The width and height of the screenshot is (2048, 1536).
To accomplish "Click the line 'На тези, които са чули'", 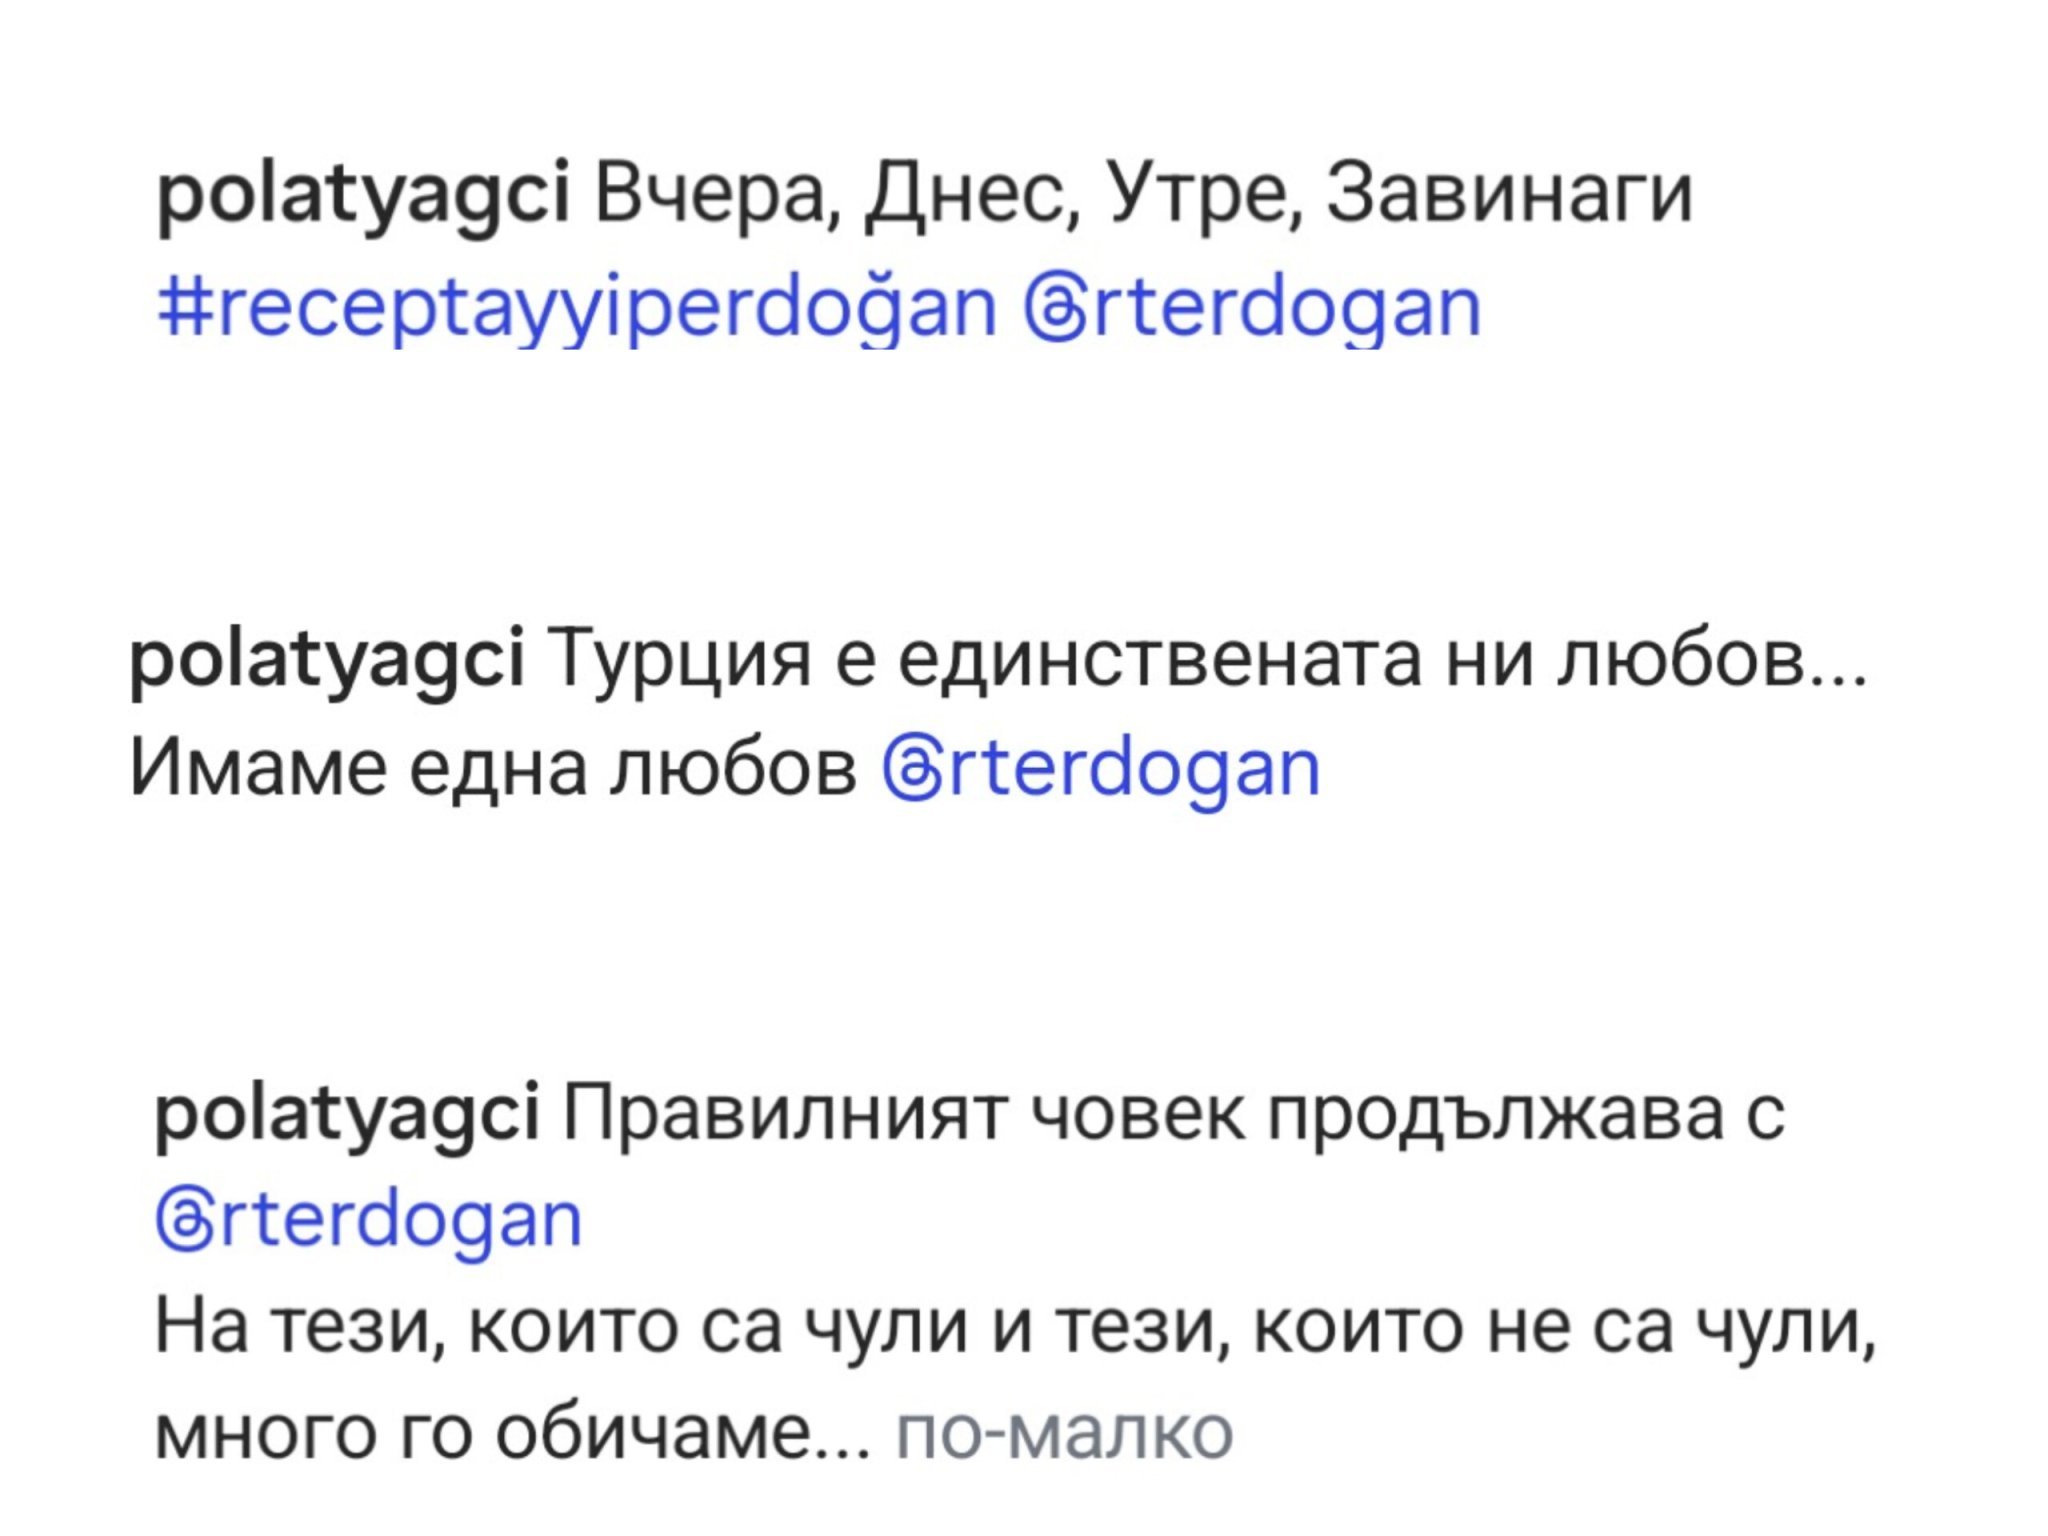I will (1015, 1327).
